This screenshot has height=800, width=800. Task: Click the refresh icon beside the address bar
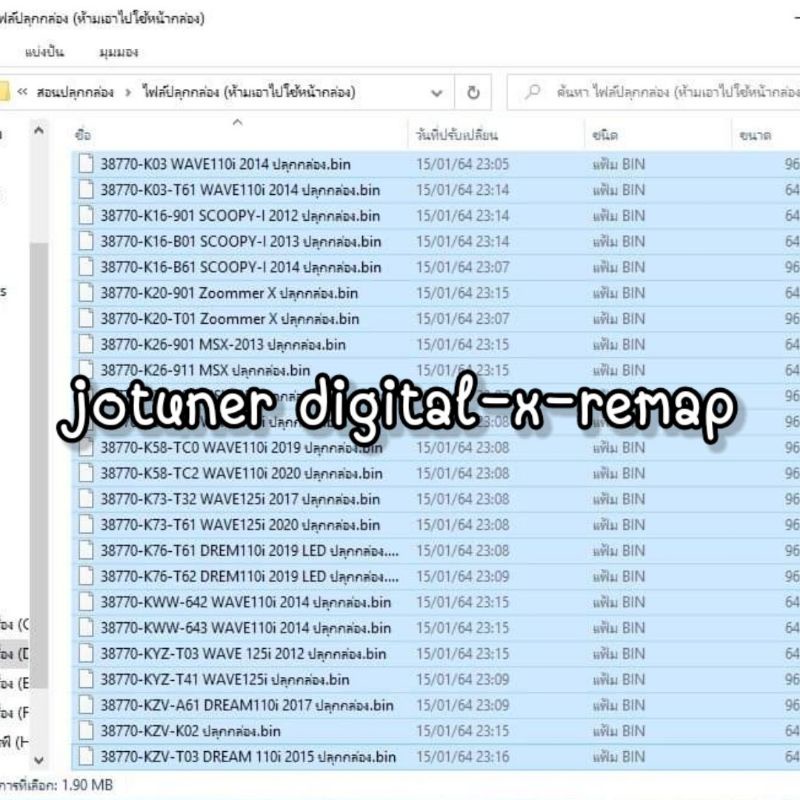[473, 92]
